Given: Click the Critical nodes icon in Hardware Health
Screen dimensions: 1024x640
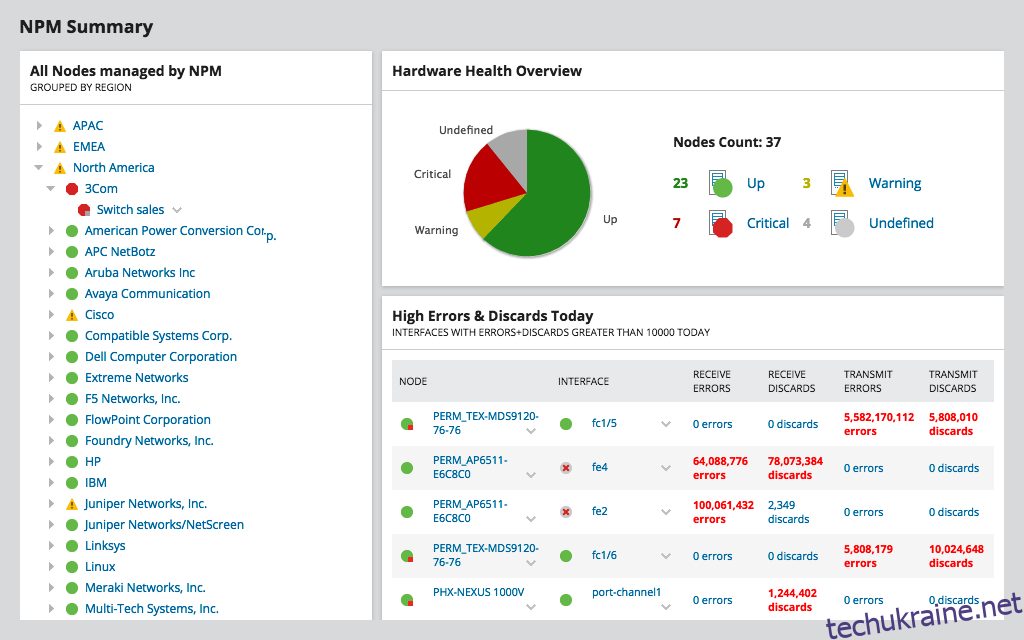Looking at the screenshot, I should point(720,224).
